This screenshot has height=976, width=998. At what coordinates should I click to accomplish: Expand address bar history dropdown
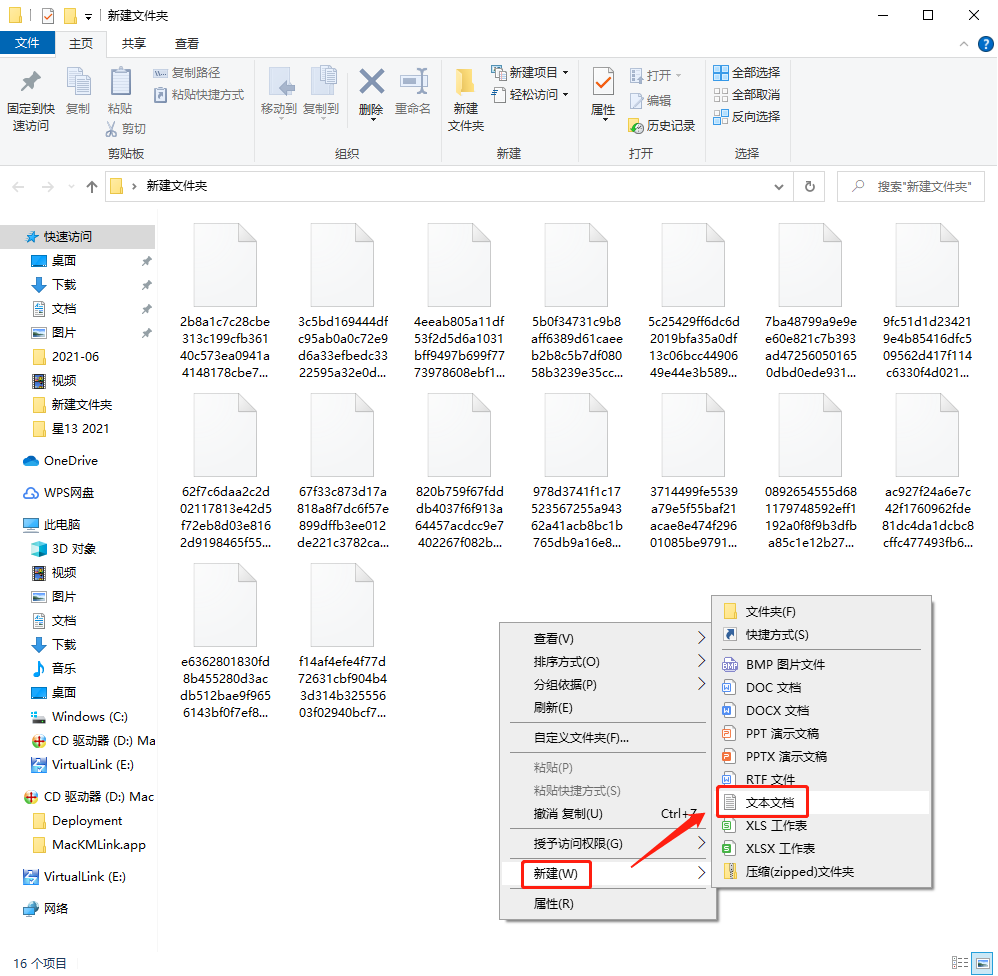(x=778, y=187)
